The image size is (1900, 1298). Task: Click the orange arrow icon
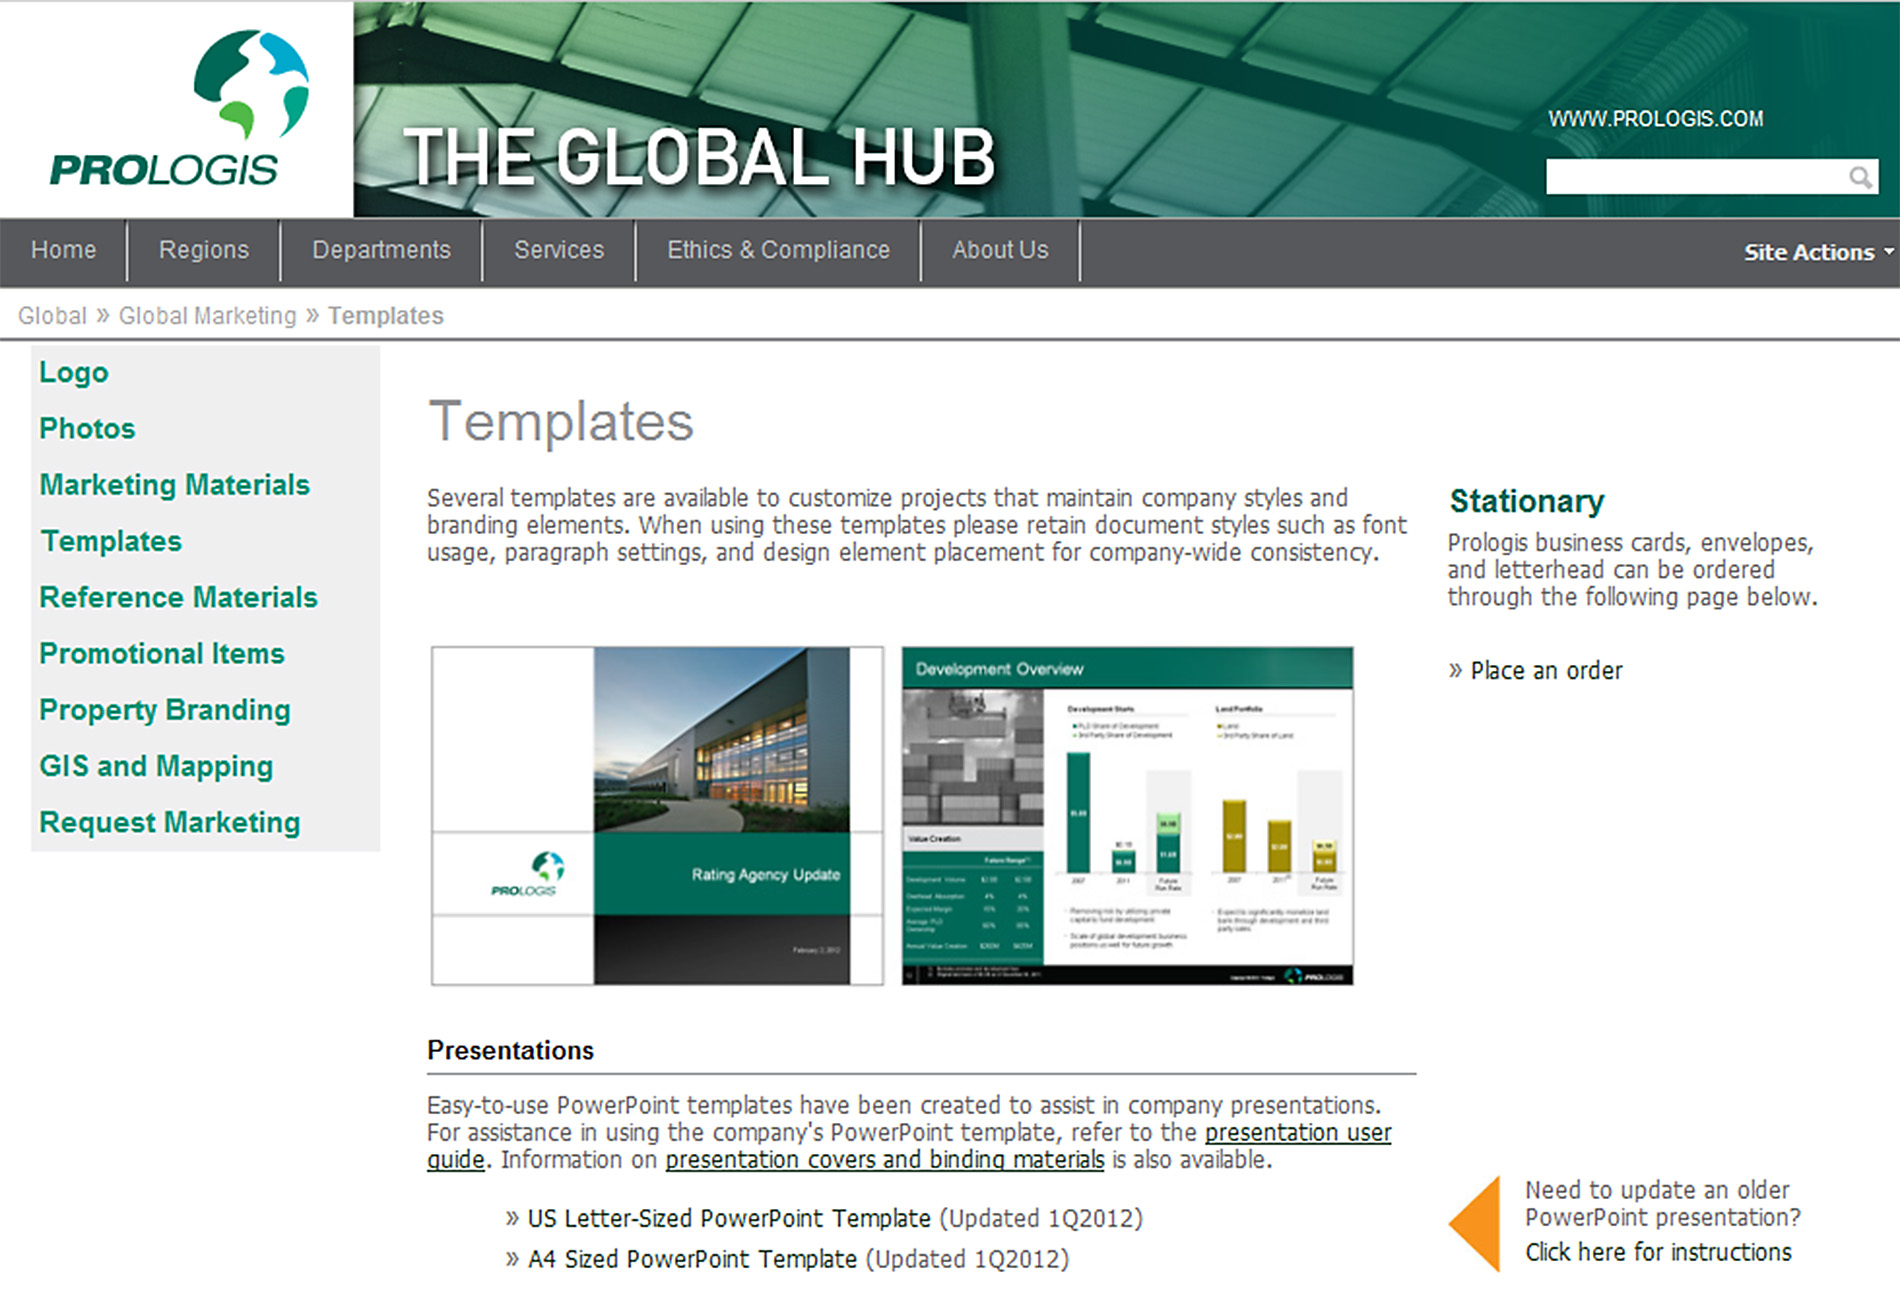[1476, 1223]
